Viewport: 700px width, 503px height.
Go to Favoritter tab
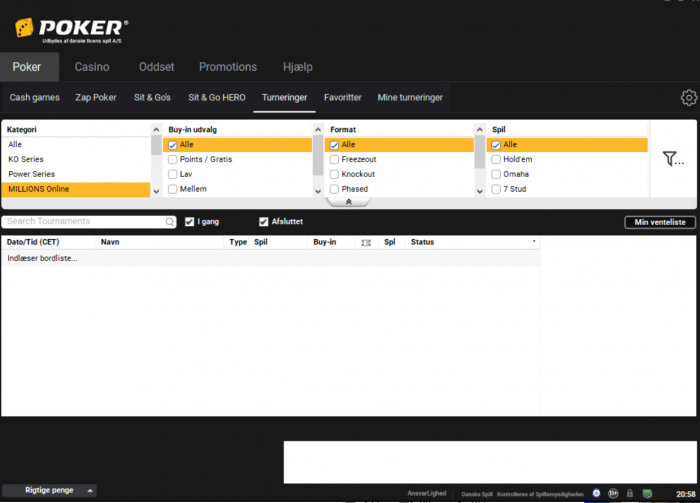(343, 97)
